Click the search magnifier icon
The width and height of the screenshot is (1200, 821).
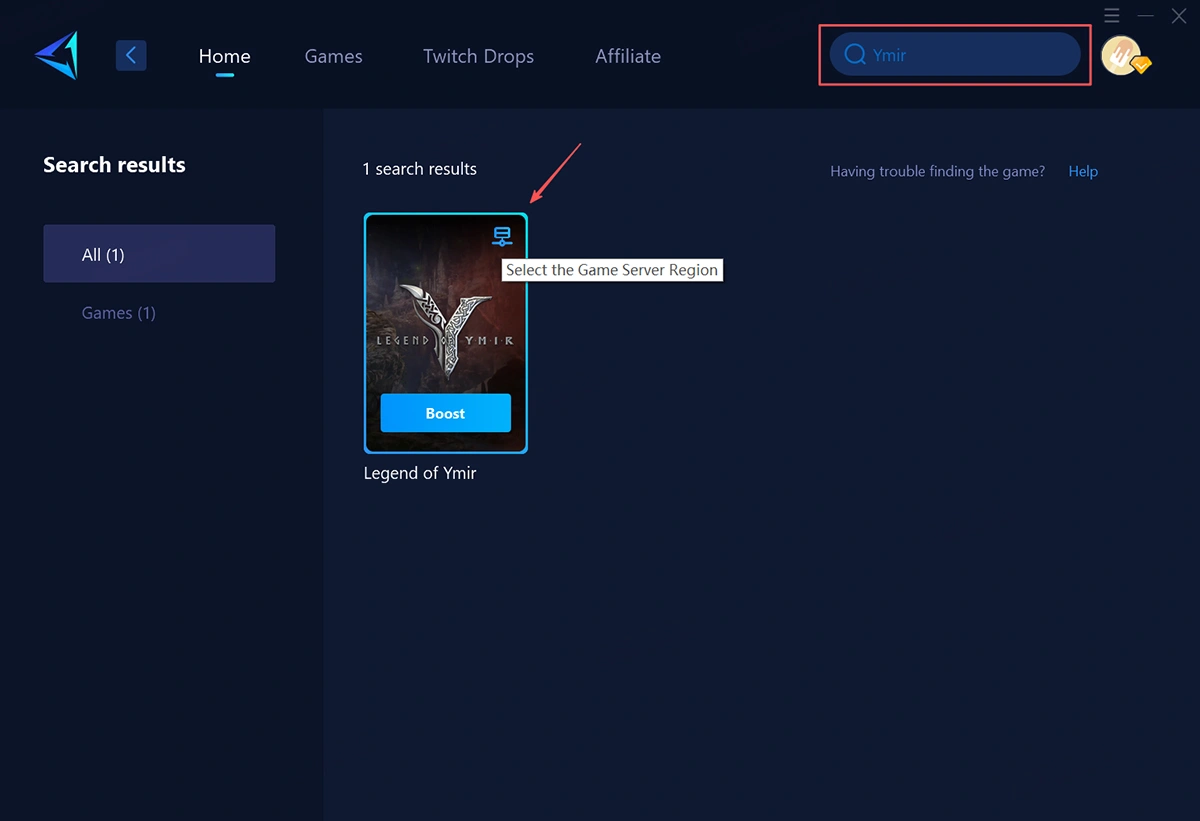click(856, 55)
